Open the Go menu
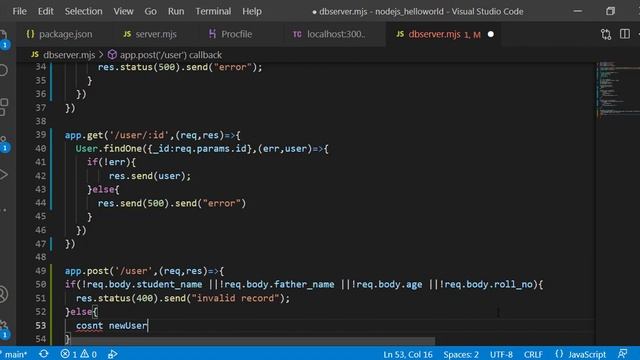Viewport: 640px width, 360px height. coord(150,11)
